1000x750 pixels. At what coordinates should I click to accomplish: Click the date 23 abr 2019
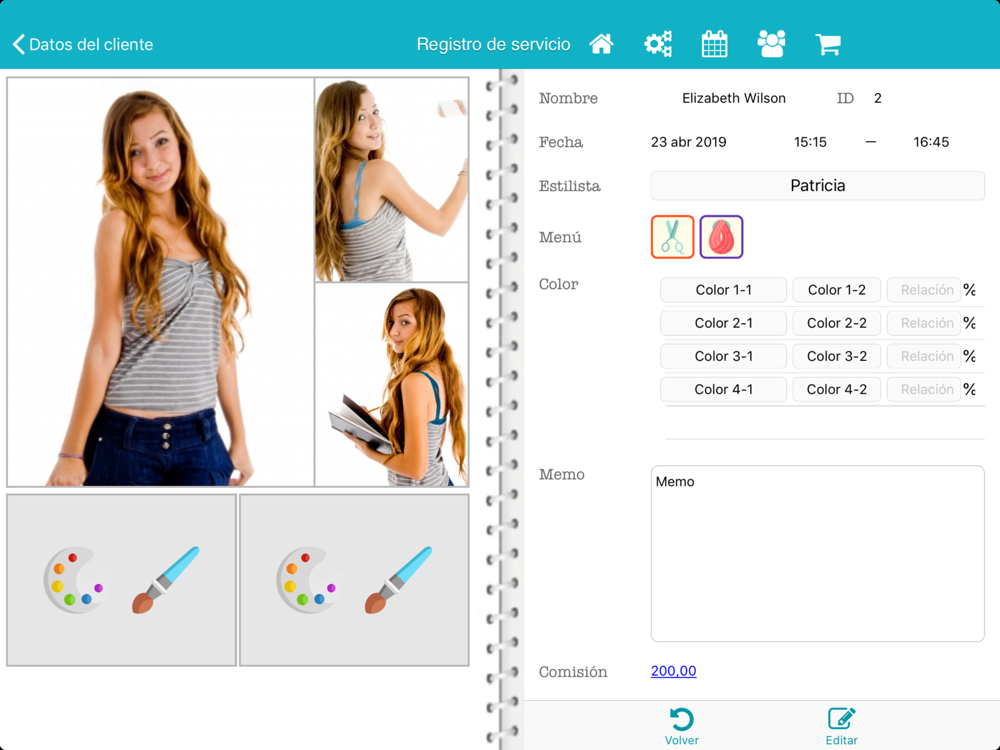688,142
